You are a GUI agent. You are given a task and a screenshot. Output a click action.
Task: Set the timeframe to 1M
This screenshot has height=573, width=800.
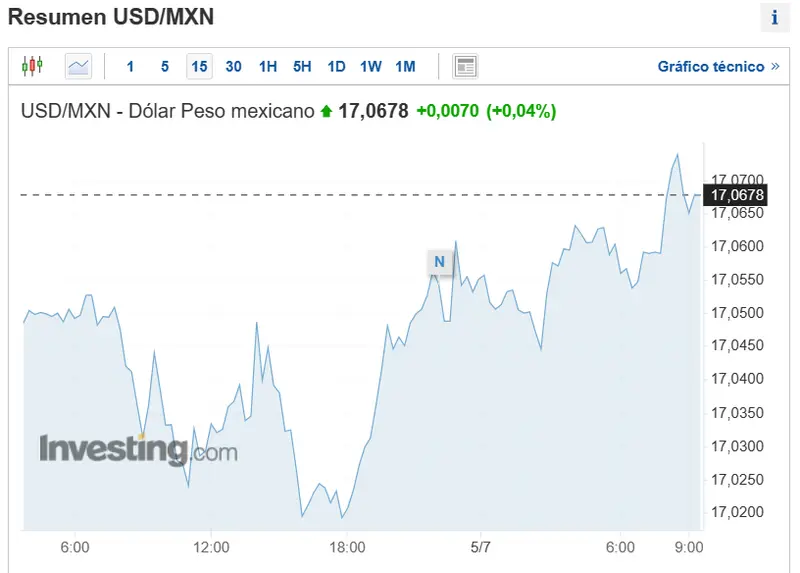pos(405,67)
